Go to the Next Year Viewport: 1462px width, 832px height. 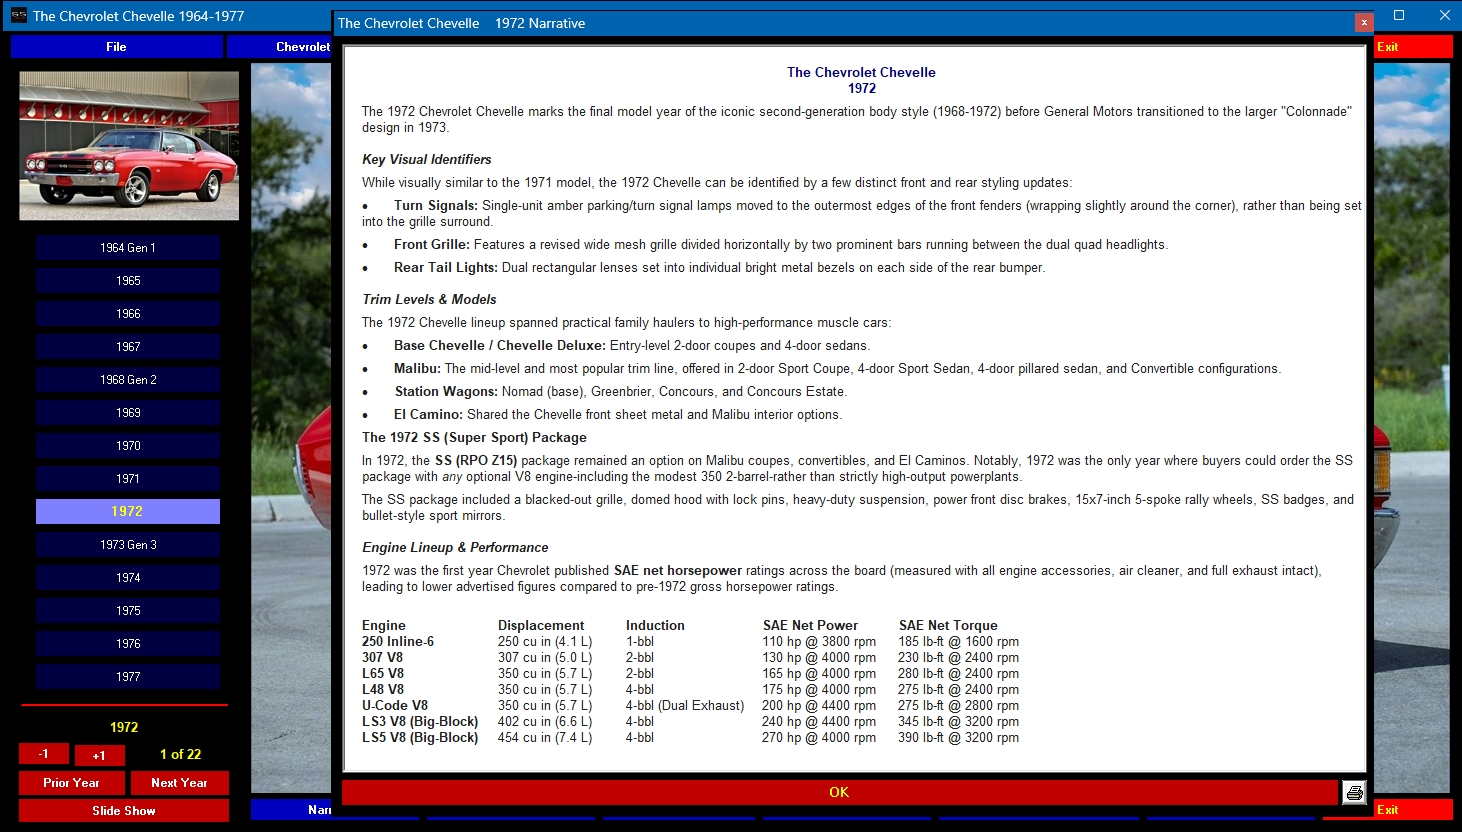[x=180, y=783]
